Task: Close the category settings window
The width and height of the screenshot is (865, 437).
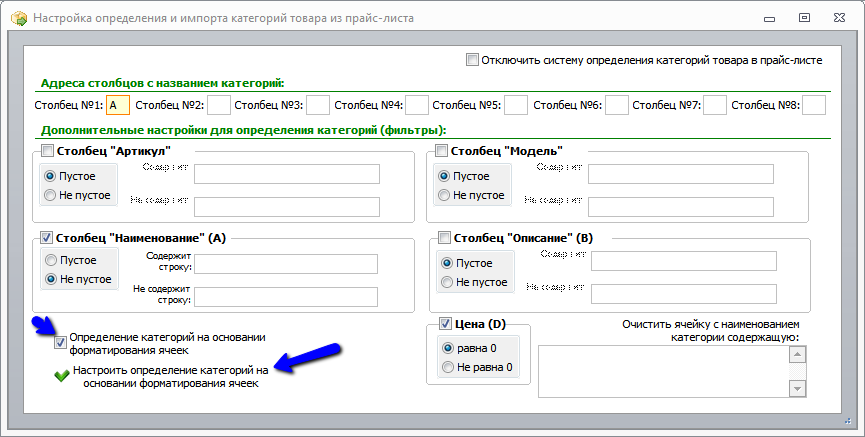Action: coord(839,18)
